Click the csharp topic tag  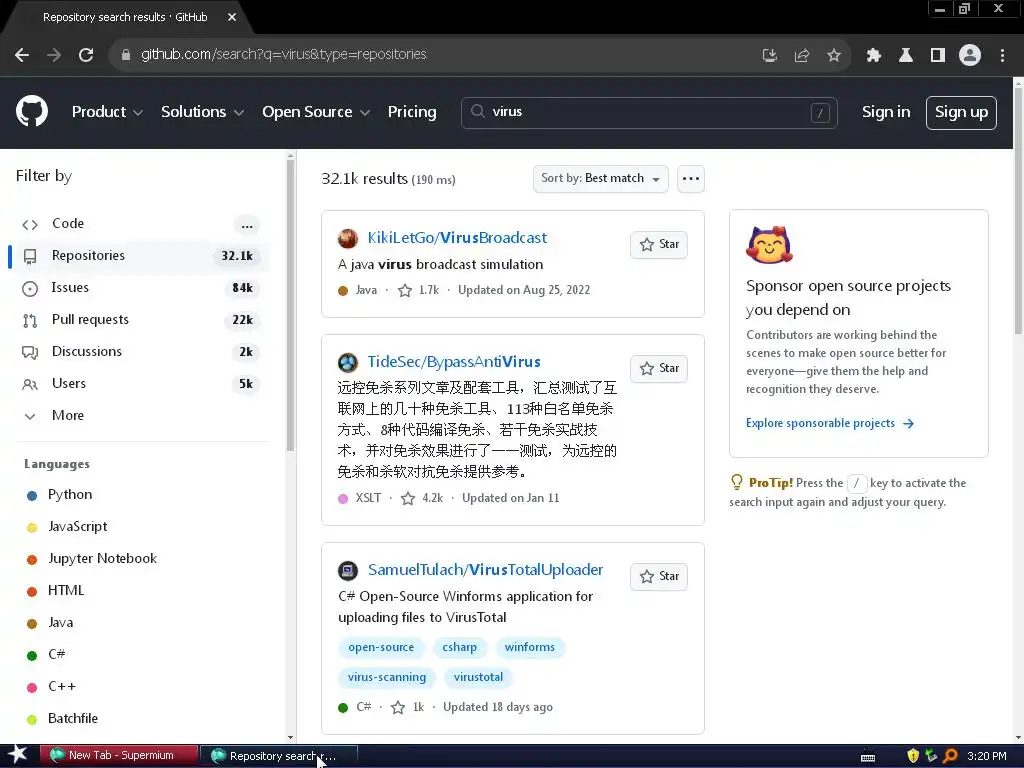tap(460, 647)
